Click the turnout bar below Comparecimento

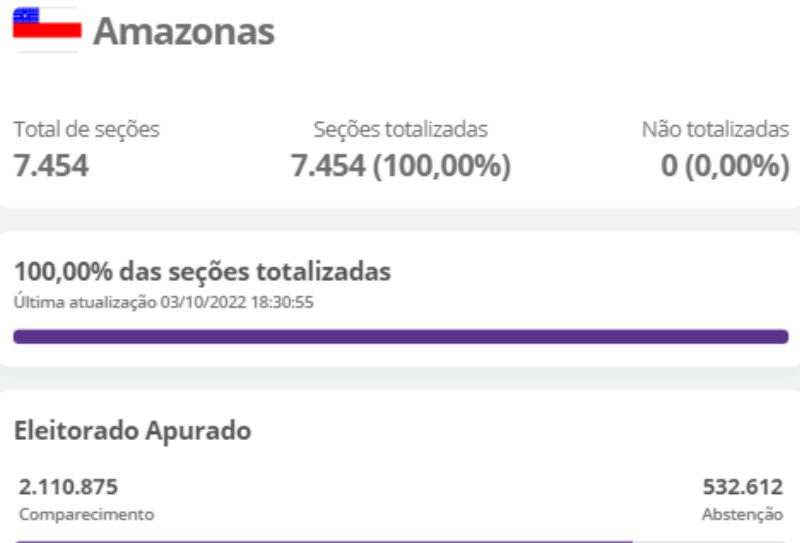coord(323,541)
